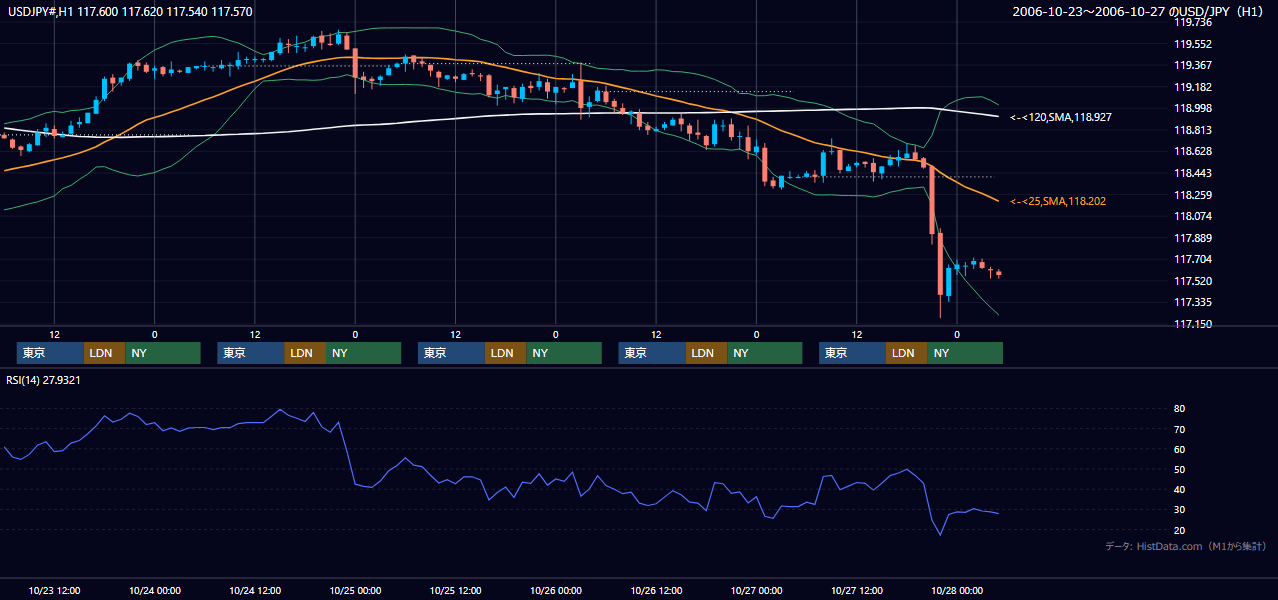
Task: Click price axis value 118.443
Action: (x=1192, y=173)
